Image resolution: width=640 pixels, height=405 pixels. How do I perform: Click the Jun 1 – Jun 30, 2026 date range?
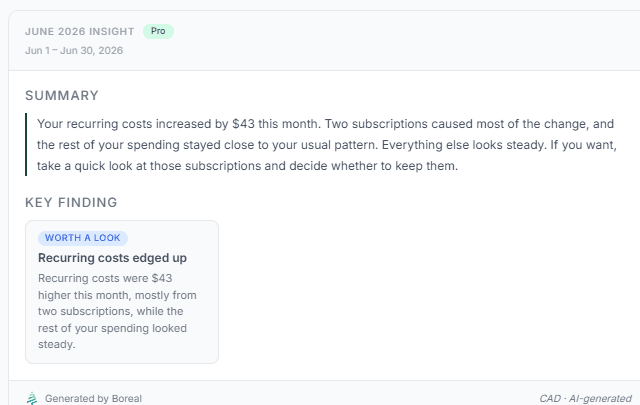click(74, 51)
